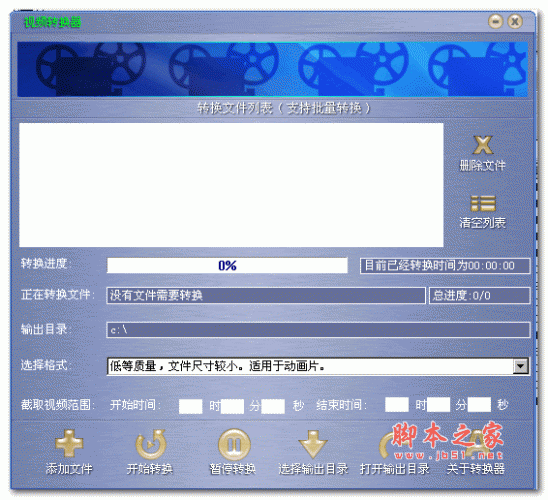Click the 视频转换器 title text
The height and width of the screenshot is (500, 548).
52,22
